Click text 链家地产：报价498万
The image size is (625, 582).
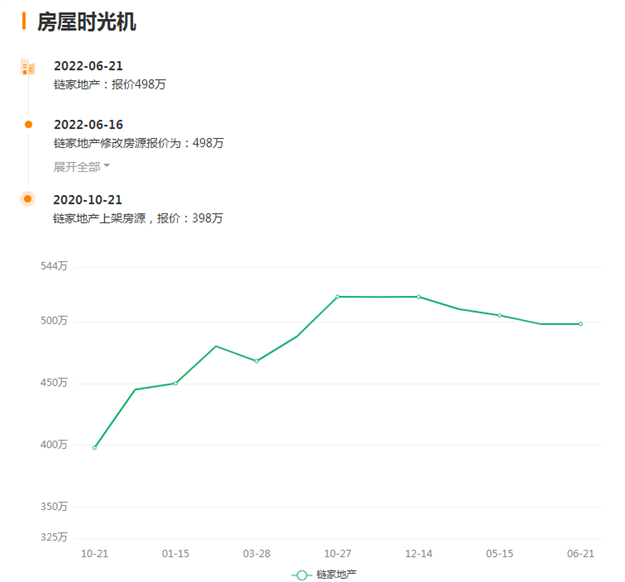110,85
